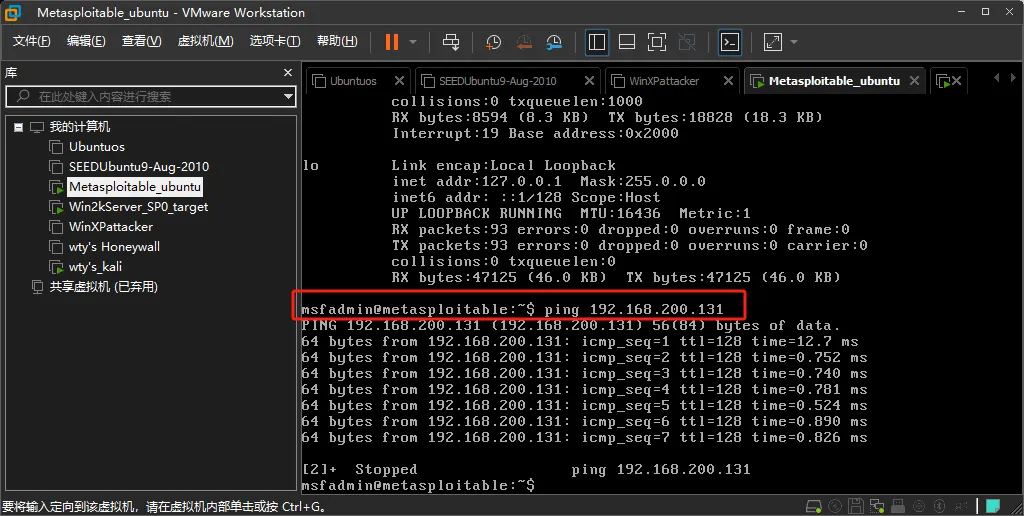Image resolution: width=1024 pixels, height=516 pixels.
Task: Take a snapshot using the clock-plus icon
Action: tap(493, 42)
